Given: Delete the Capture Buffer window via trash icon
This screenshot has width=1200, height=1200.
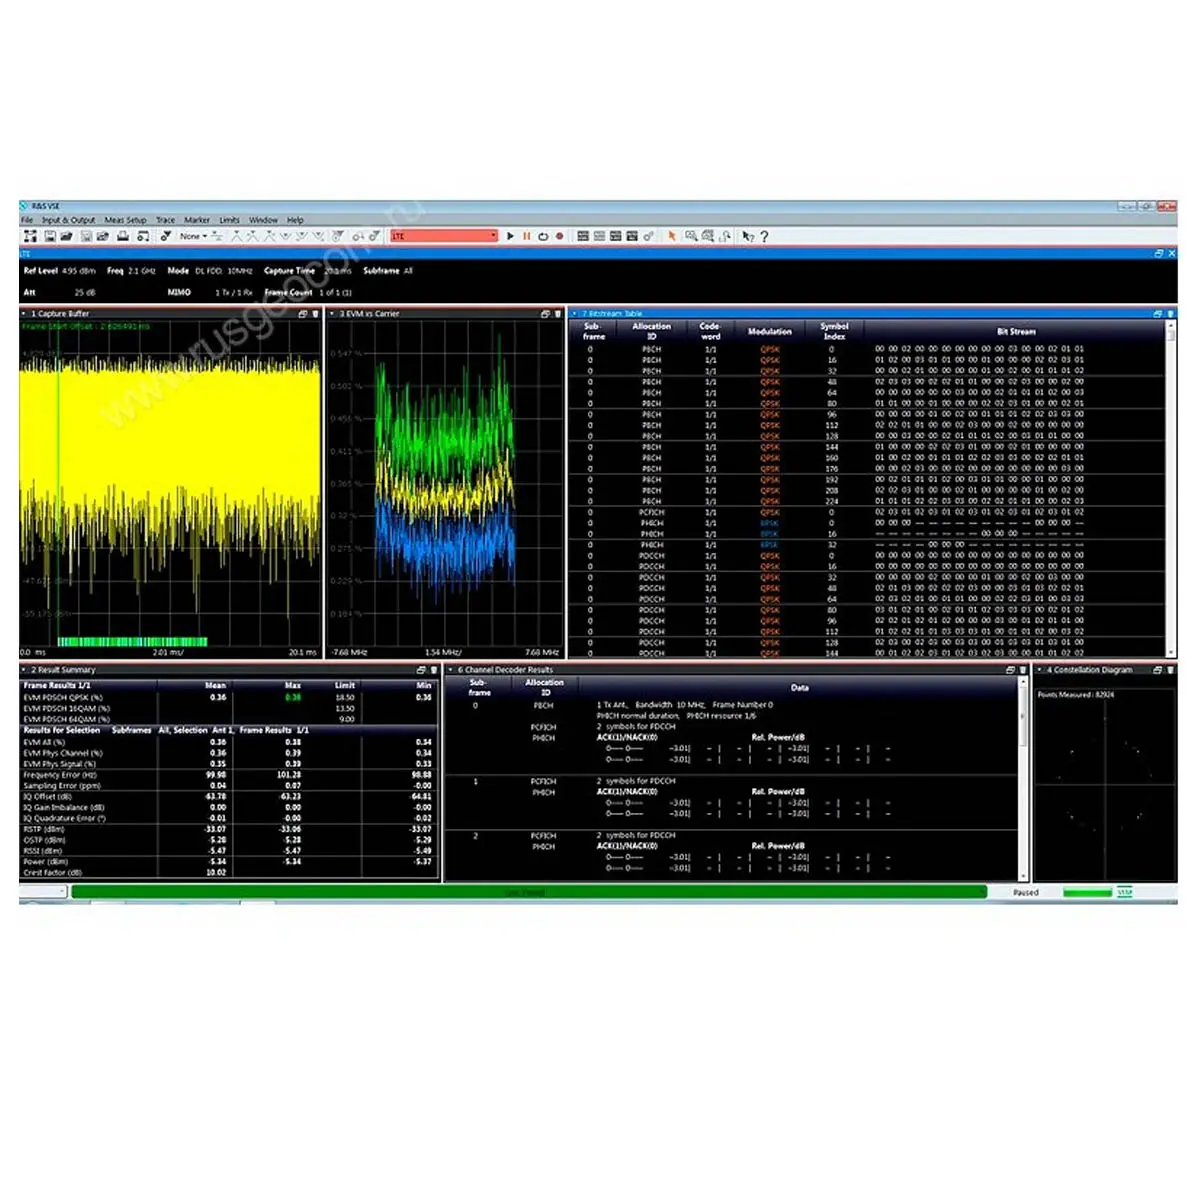Looking at the screenshot, I should 316,314.
